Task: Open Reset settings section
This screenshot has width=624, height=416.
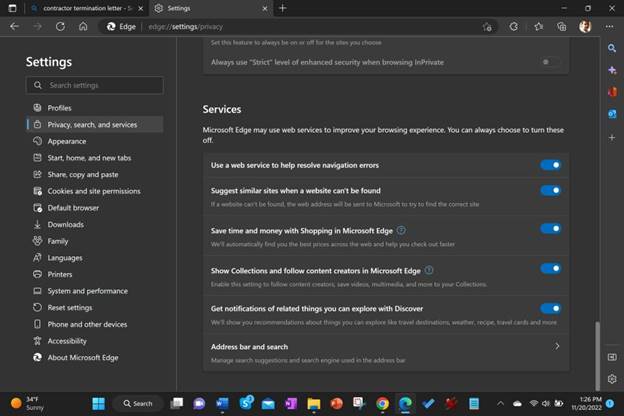Action: click(95, 308)
